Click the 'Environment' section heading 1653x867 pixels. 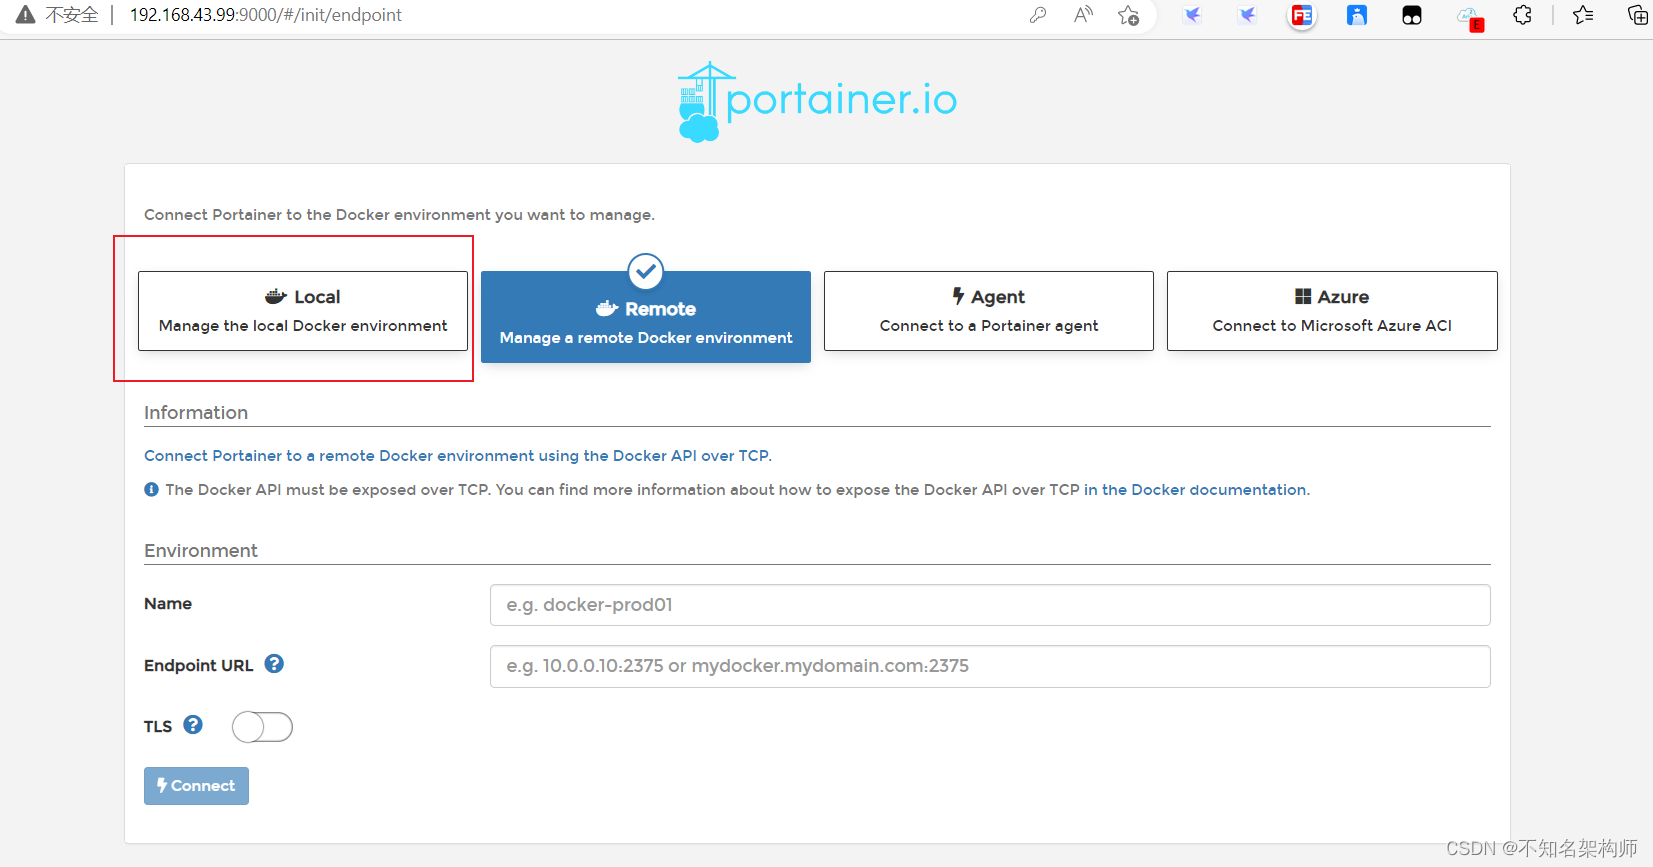point(201,551)
